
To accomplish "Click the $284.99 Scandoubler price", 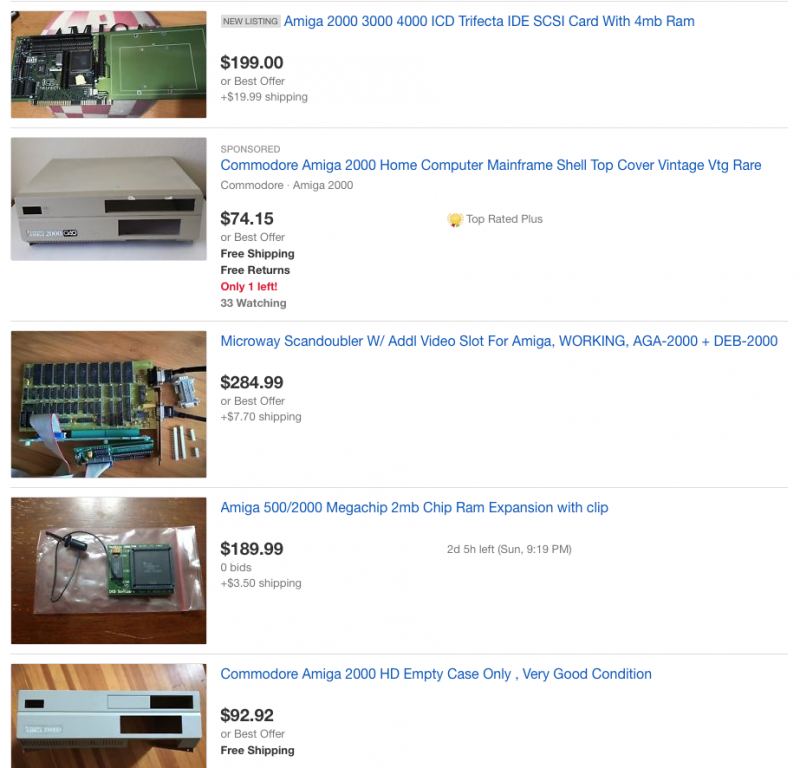I will (252, 383).
